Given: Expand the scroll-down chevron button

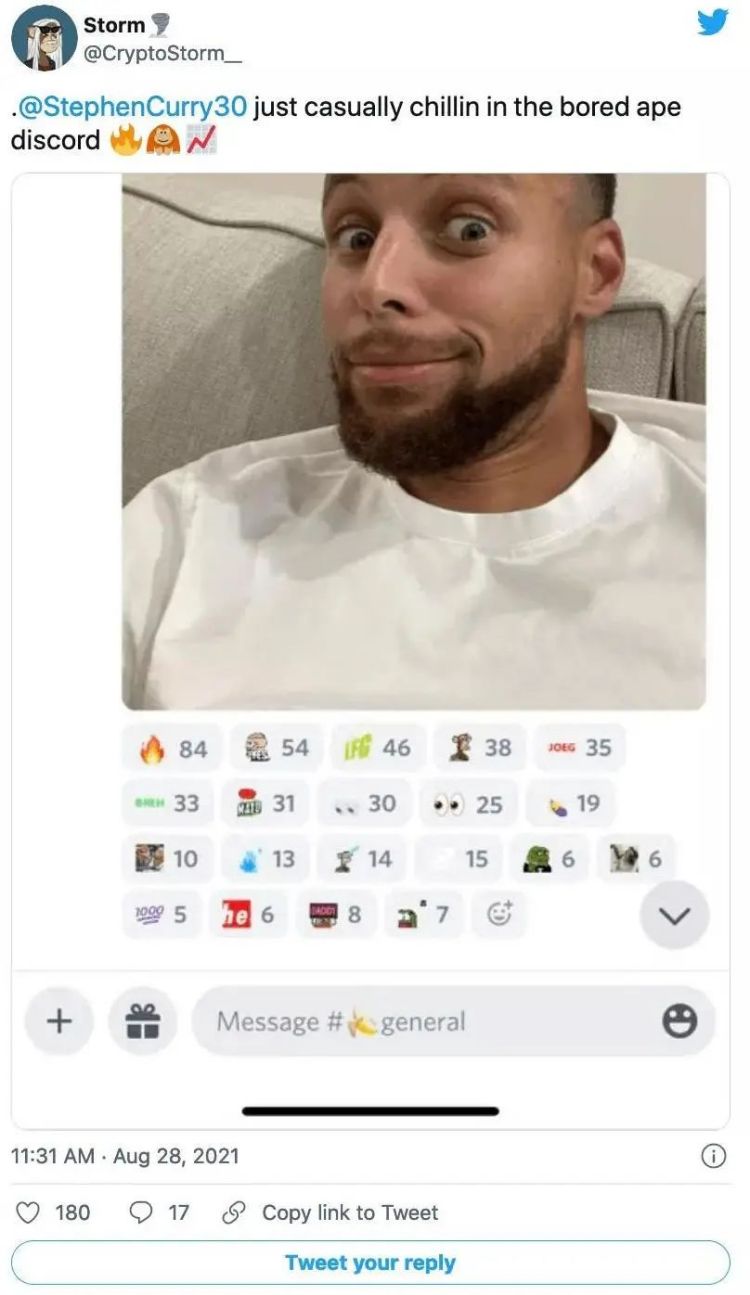Looking at the screenshot, I should coord(676,915).
